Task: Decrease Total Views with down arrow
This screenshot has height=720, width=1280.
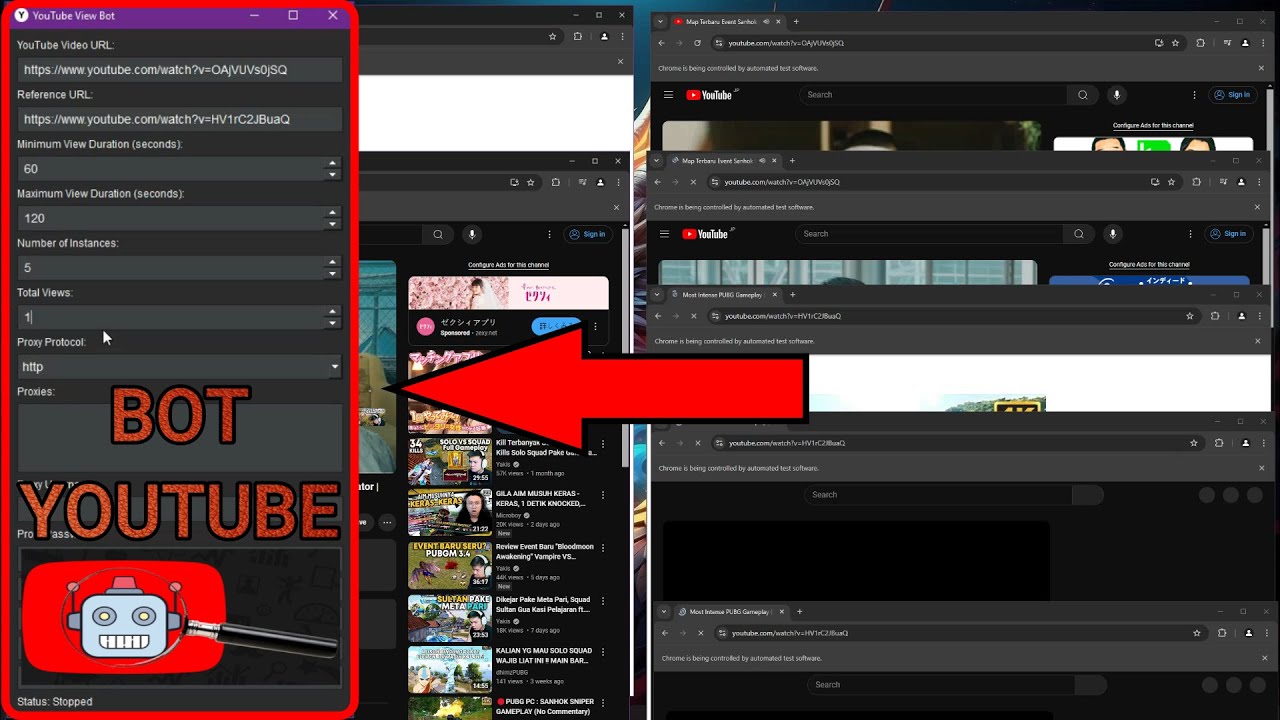Action: [333, 322]
